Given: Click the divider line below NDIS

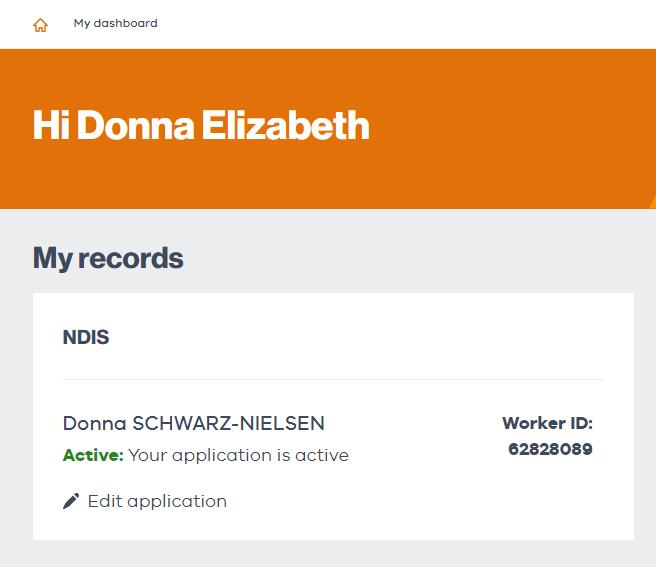Looking at the screenshot, I should tap(333, 380).
